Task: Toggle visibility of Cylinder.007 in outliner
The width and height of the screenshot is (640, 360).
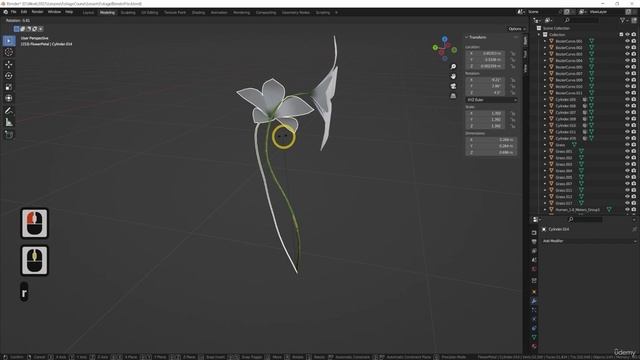Action: (627, 113)
